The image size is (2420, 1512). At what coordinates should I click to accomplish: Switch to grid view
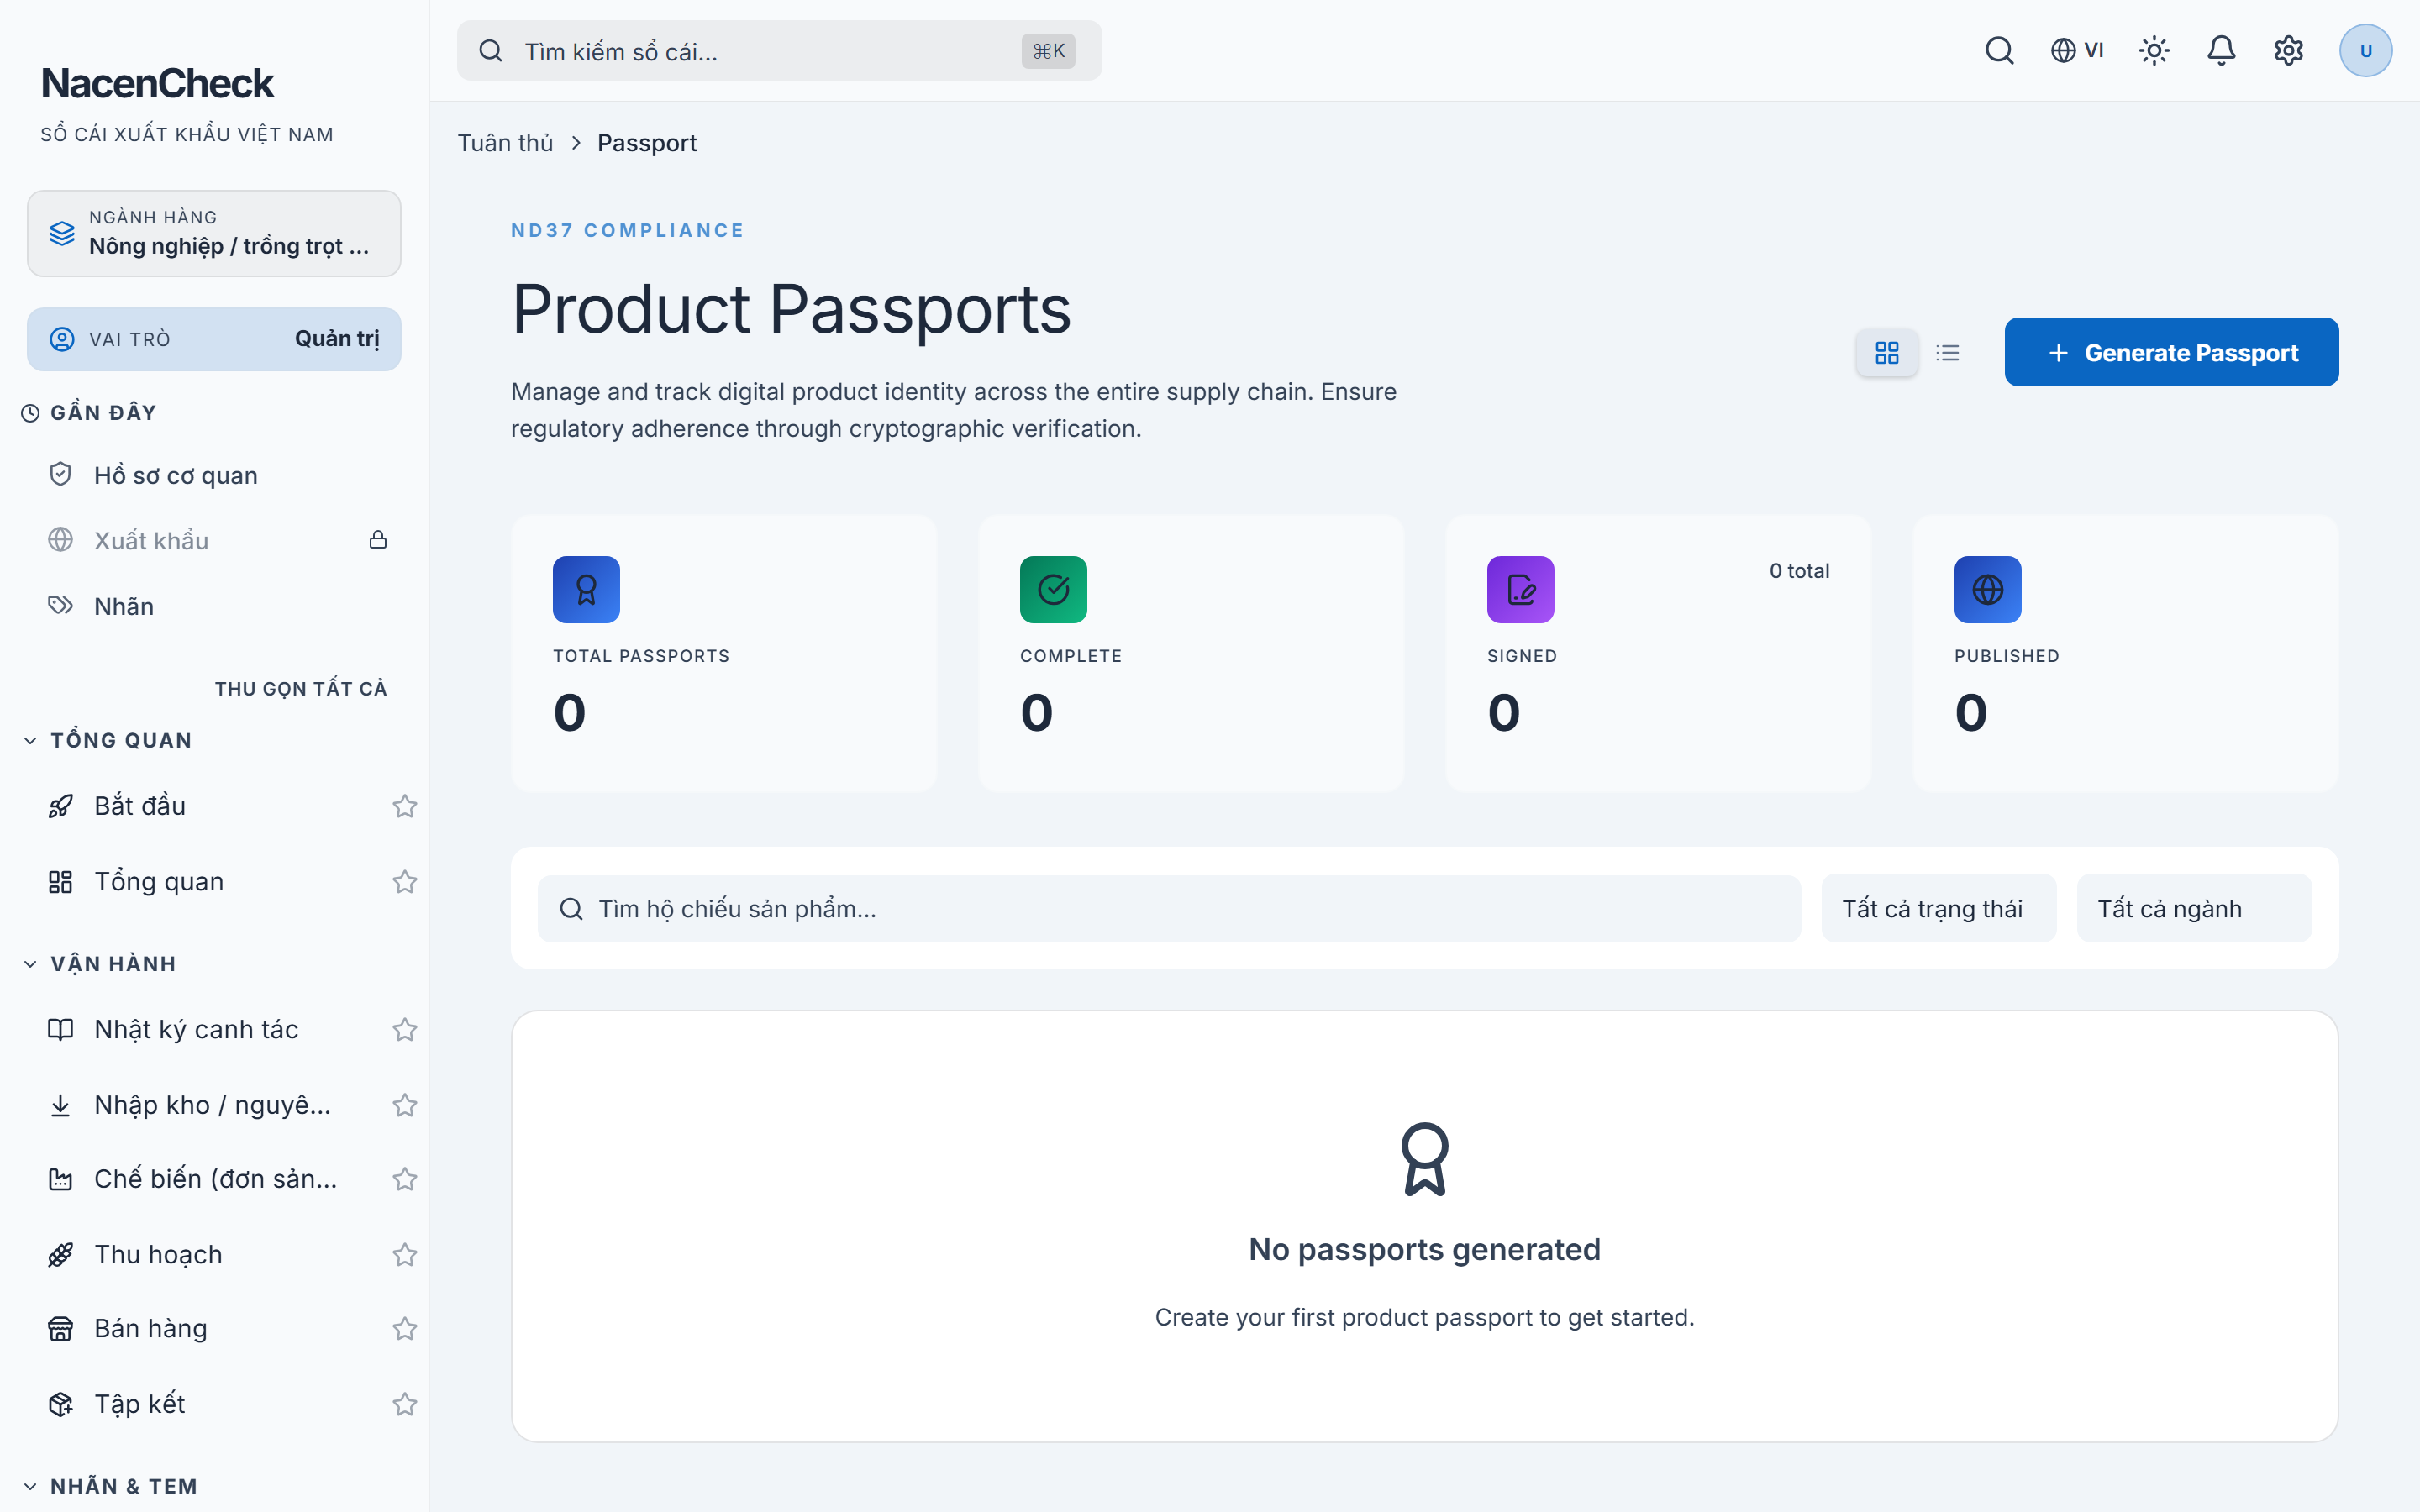click(1887, 352)
